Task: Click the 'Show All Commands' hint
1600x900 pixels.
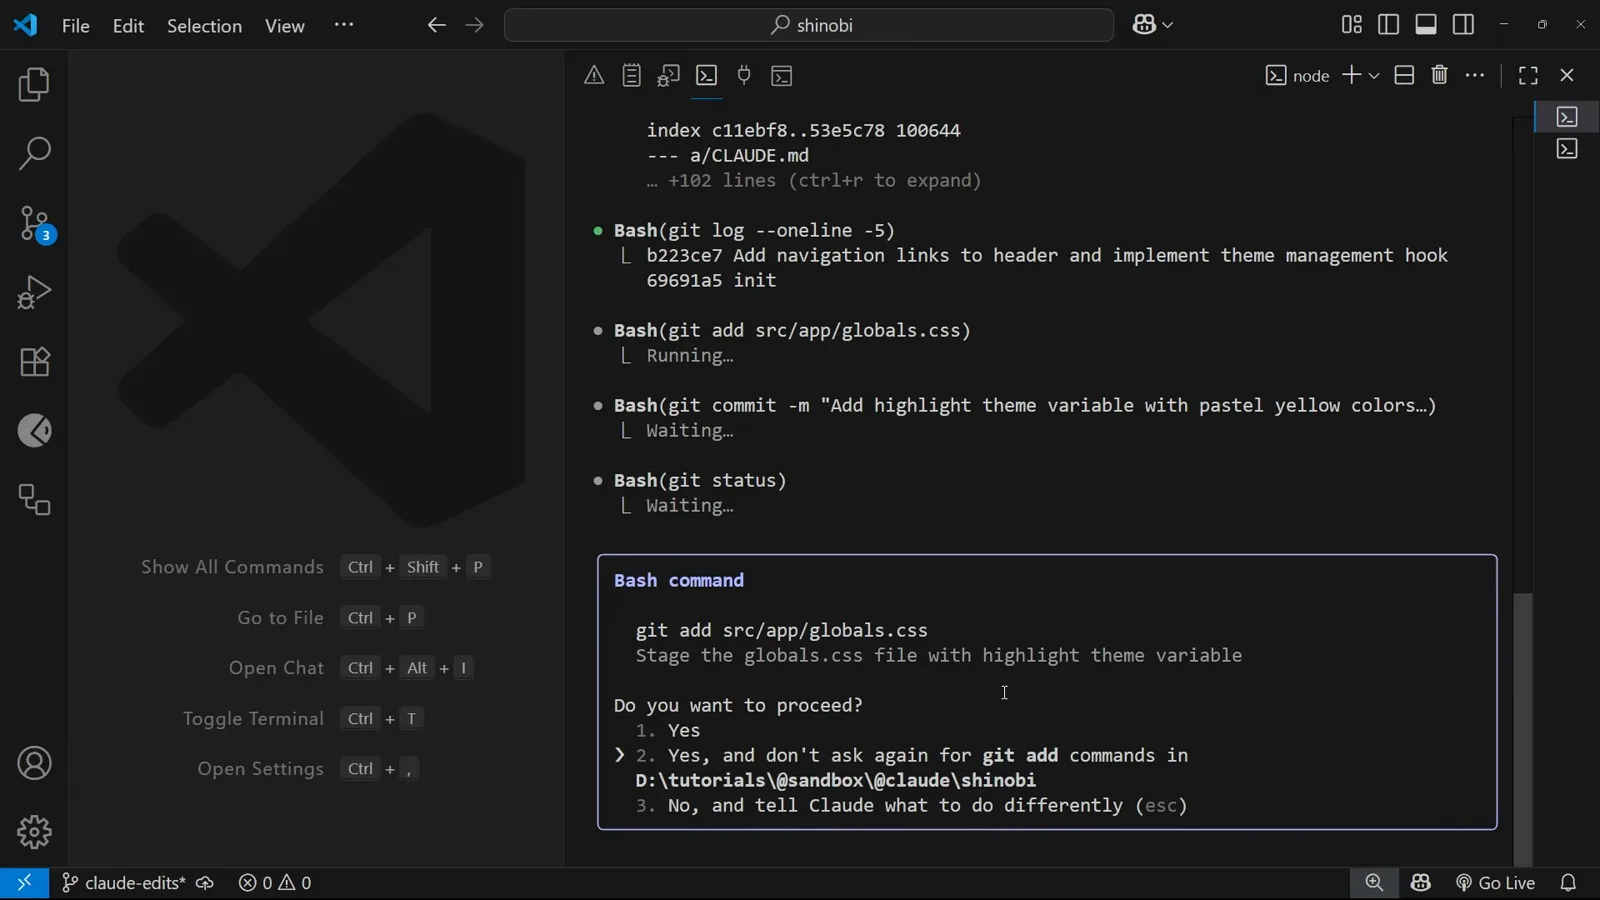Action: pyautogui.click(x=232, y=567)
